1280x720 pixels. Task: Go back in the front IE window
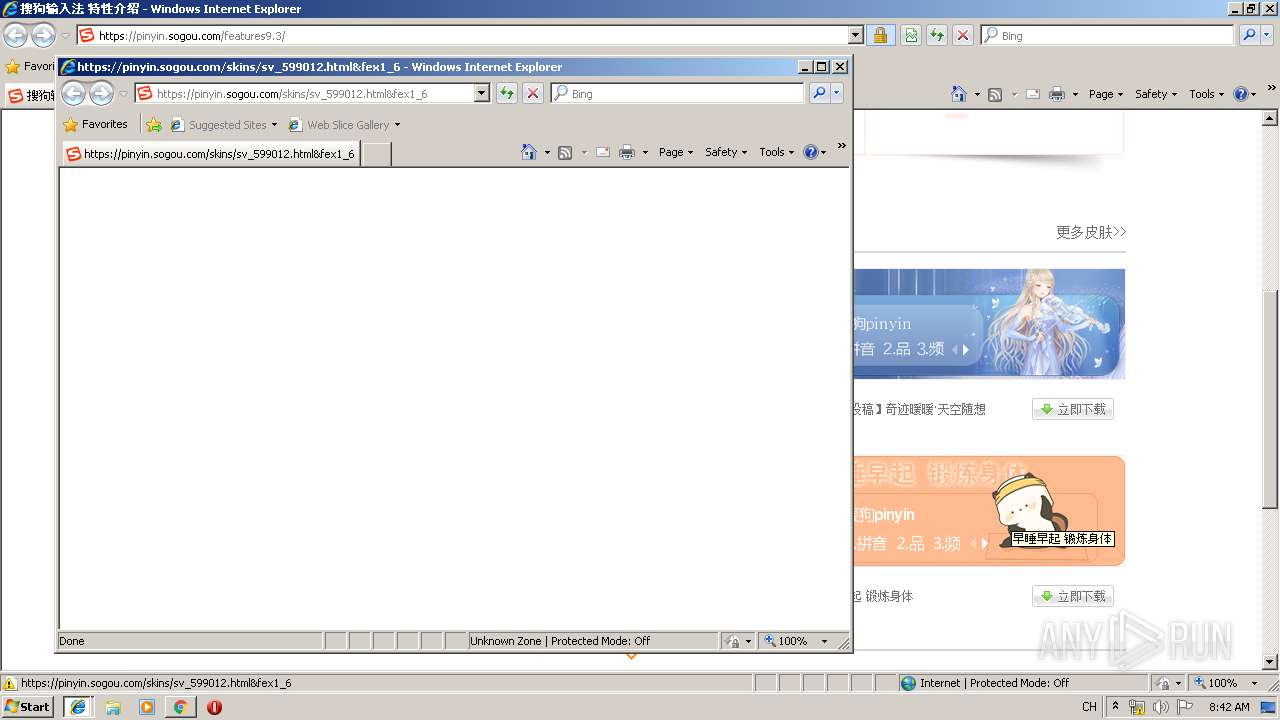click(x=74, y=93)
